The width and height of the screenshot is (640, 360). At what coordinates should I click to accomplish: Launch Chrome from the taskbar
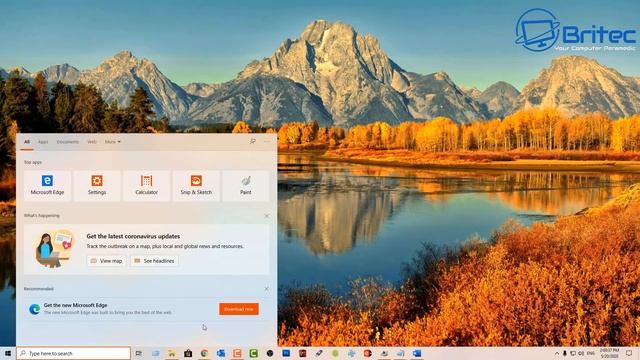tap(204, 353)
